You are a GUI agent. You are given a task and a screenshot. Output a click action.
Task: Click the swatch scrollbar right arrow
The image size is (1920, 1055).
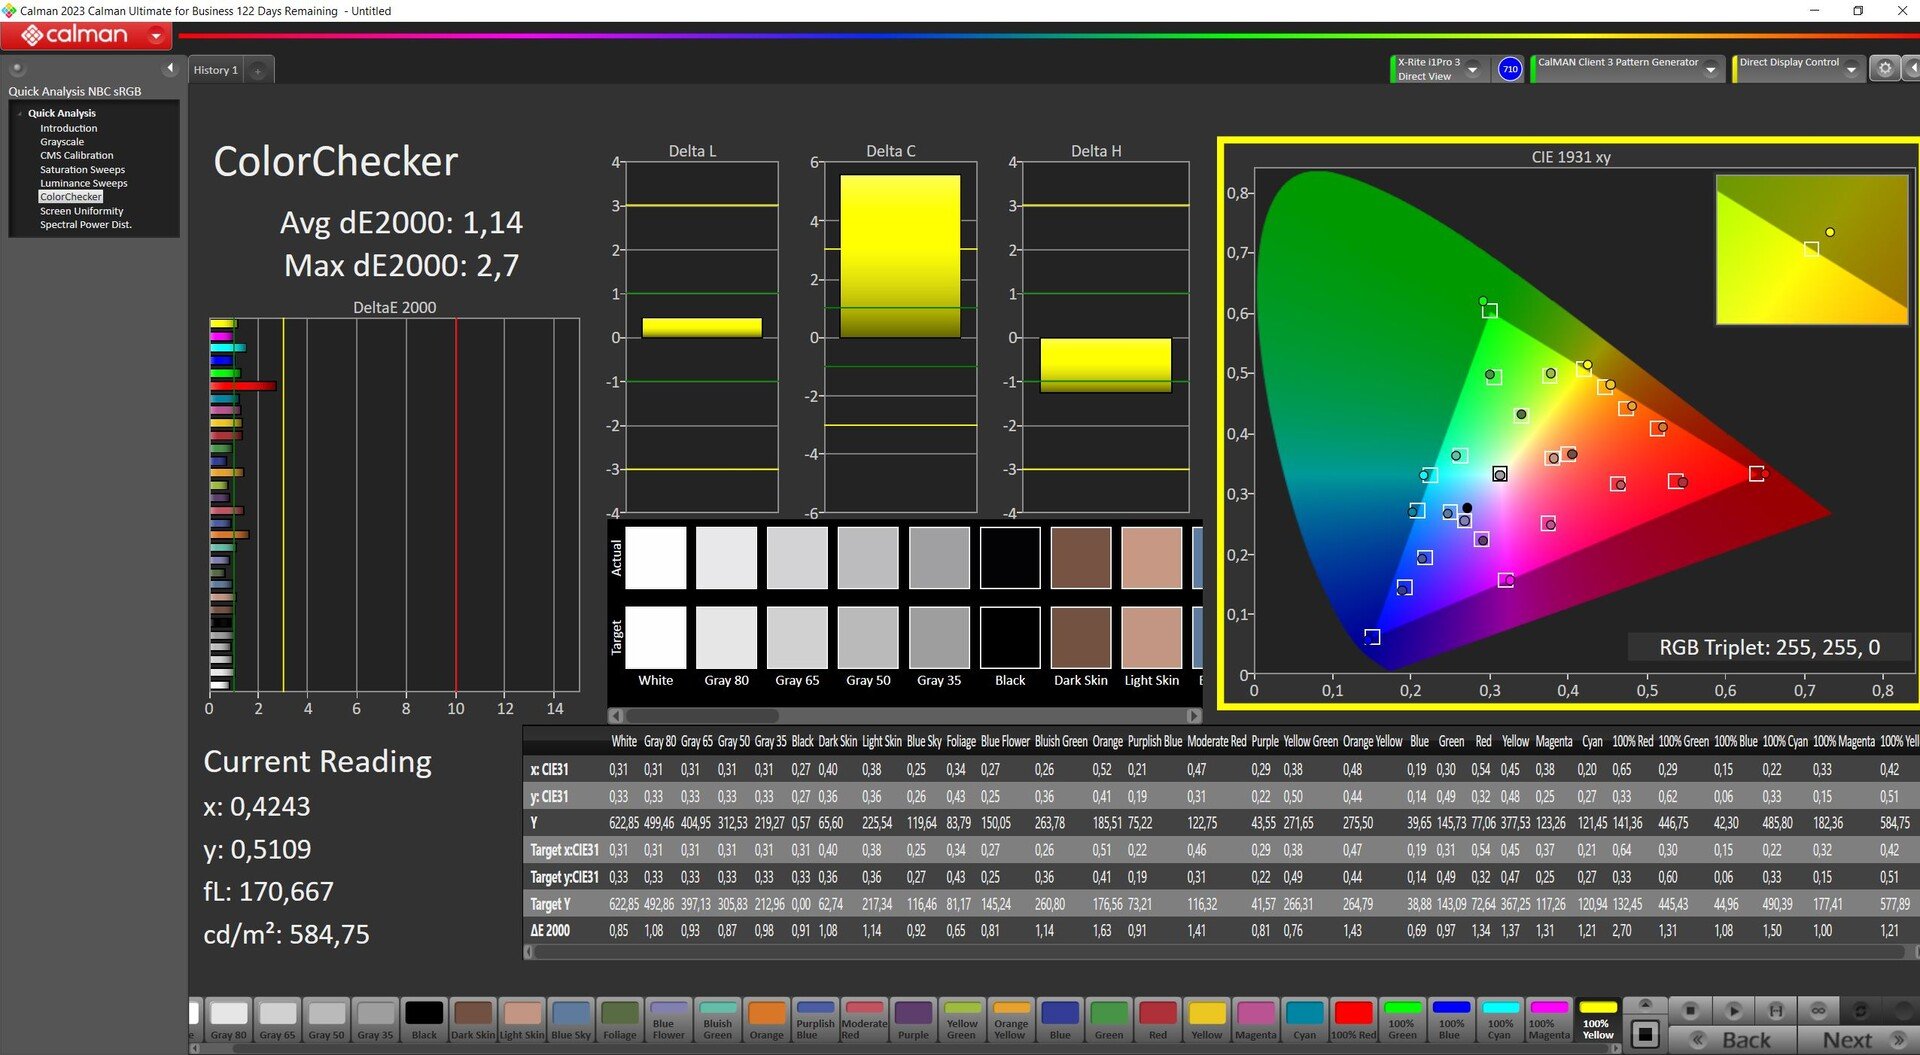[x=1193, y=716]
